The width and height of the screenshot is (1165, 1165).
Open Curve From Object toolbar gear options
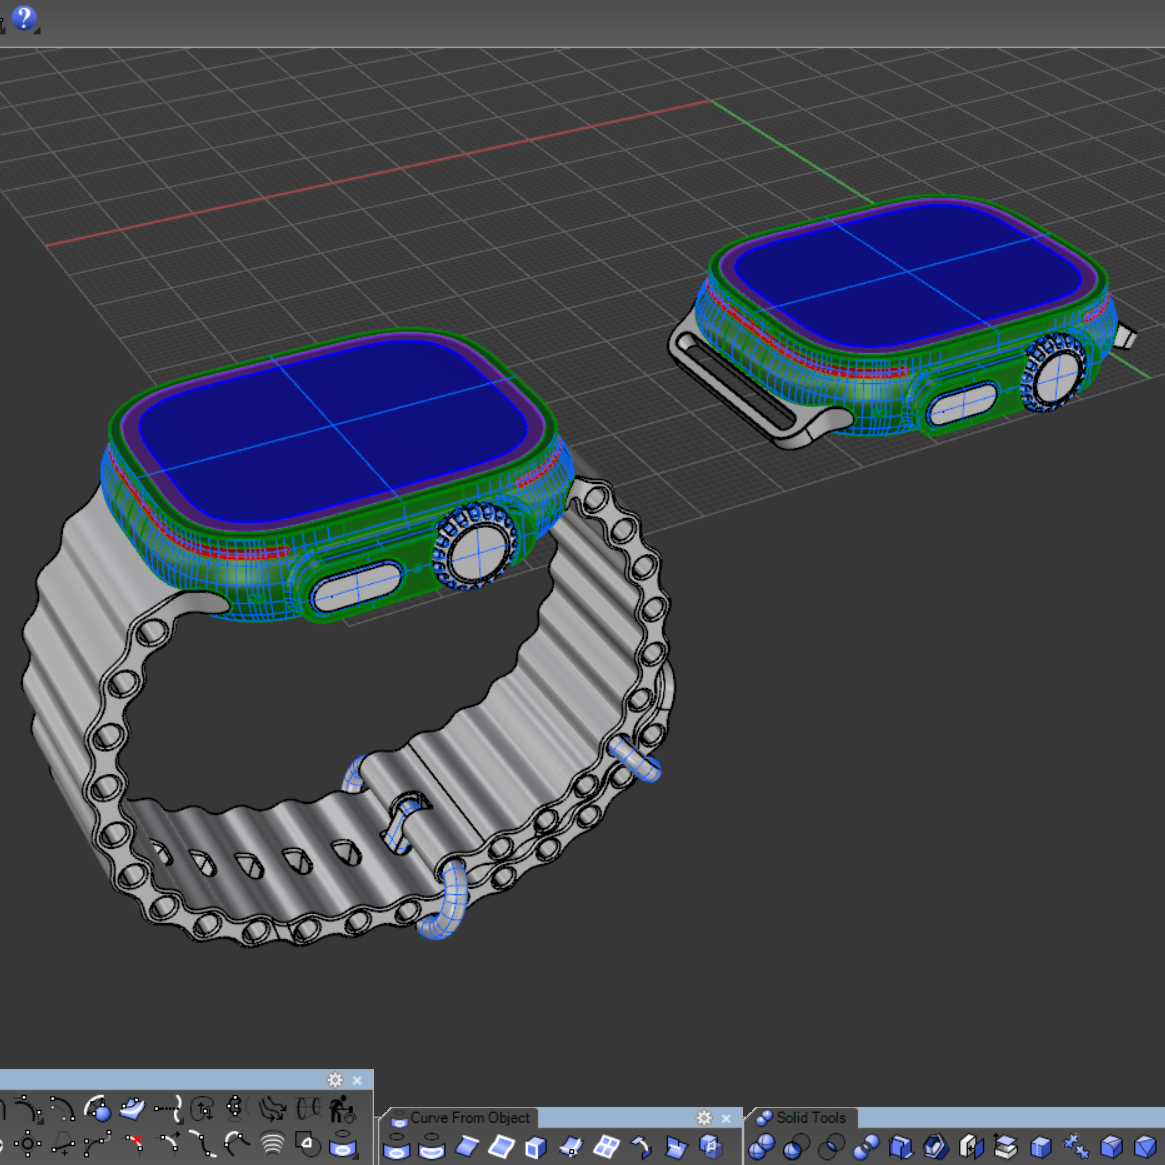(704, 1118)
